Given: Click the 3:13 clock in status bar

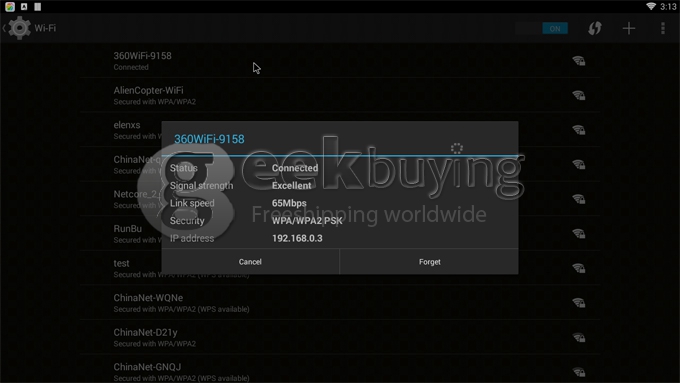Looking at the screenshot, I should click(x=668, y=7).
